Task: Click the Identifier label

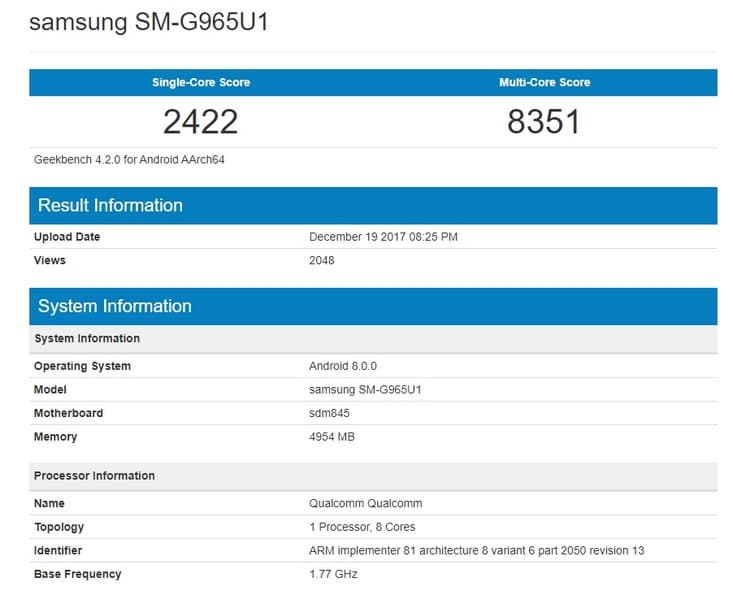Action: click(x=58, y=551)
